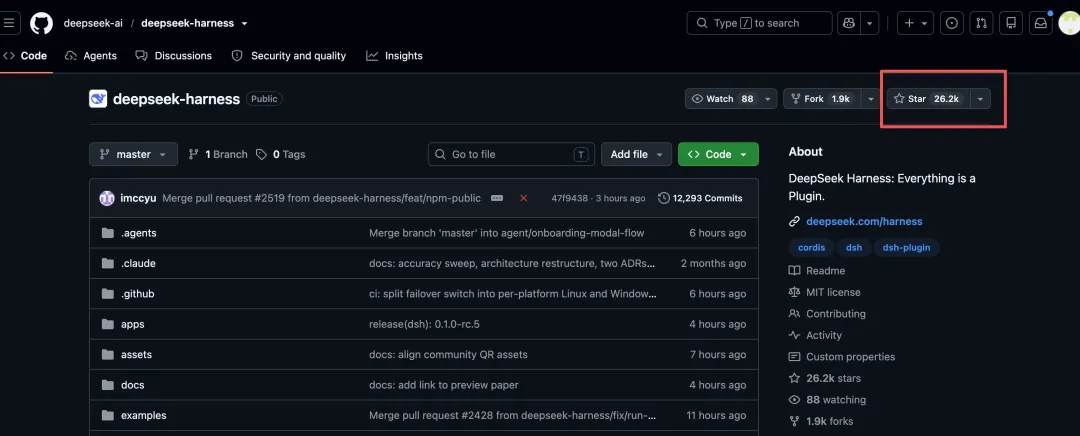Toggle Watch on the repository
1080x436 pixels.
click(x=731, y=98)
